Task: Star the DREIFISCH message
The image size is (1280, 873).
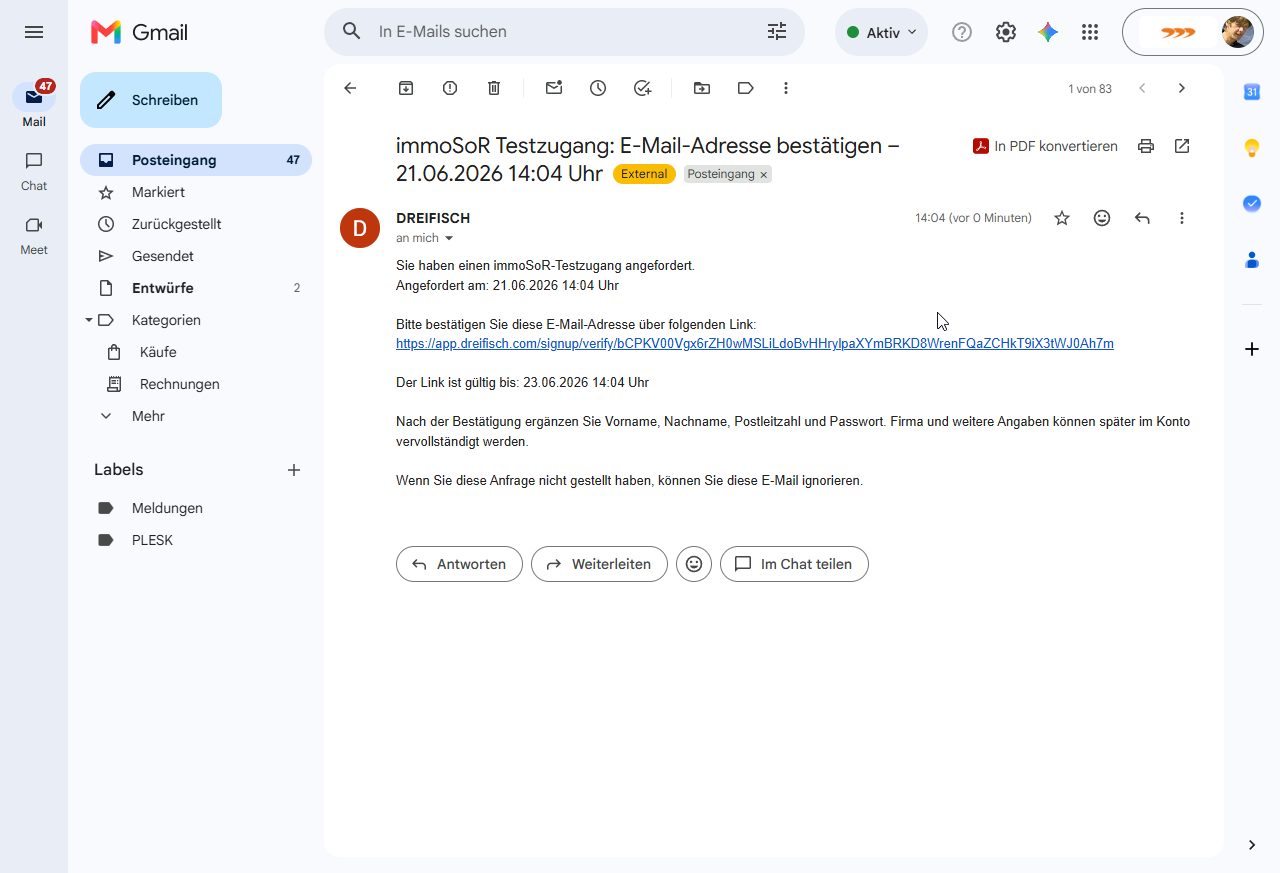Action: coord(1062,218)
